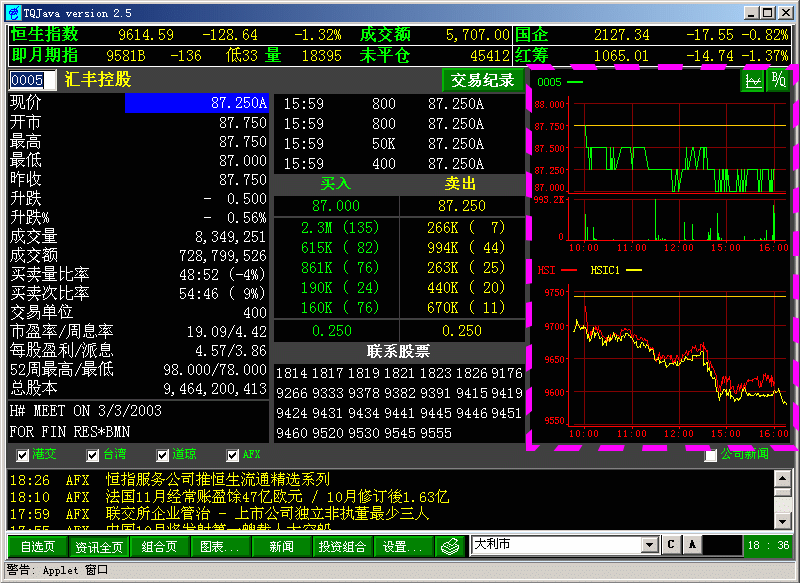
Task: Uncheck the 港交 news checkbox
Action: point(22,455)
